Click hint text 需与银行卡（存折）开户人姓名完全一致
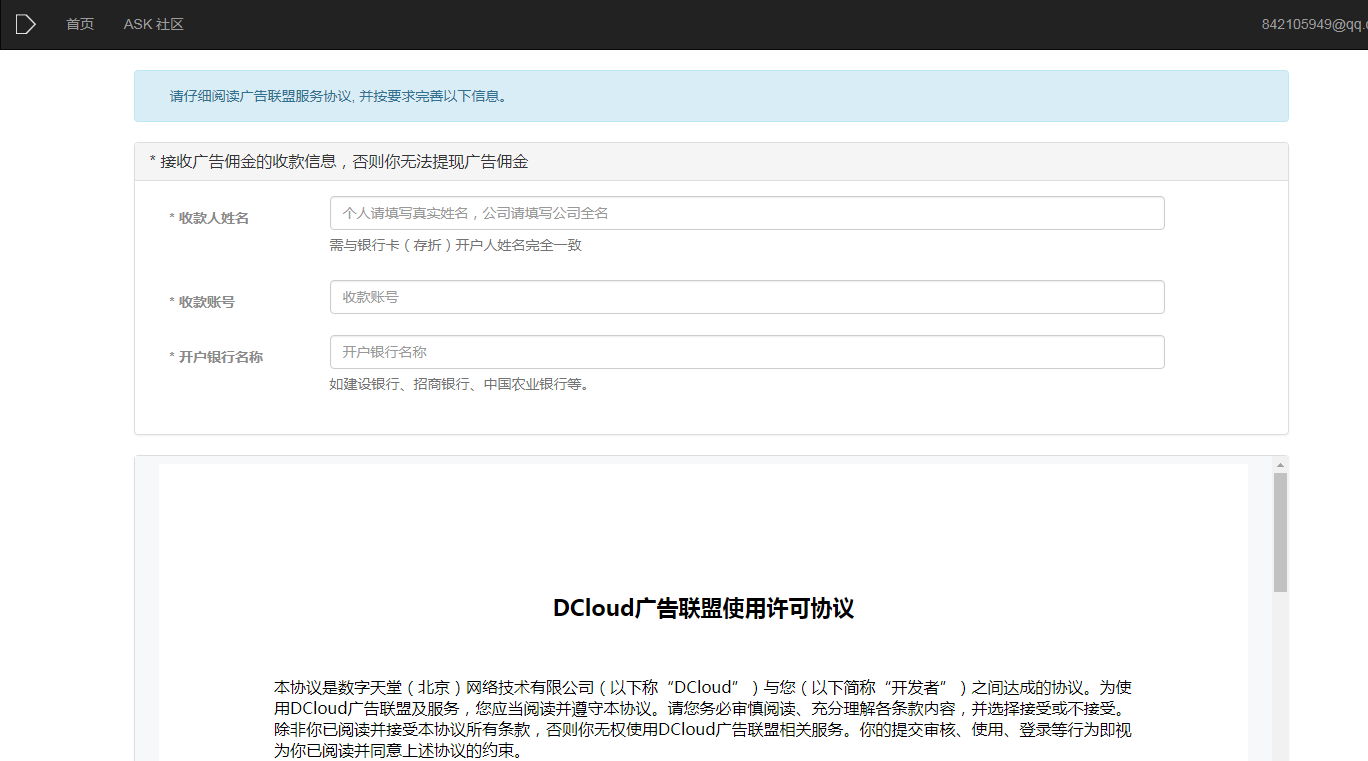Image resolution: width=1368 pixels, height=761 pixels. [x=456, y=245]
